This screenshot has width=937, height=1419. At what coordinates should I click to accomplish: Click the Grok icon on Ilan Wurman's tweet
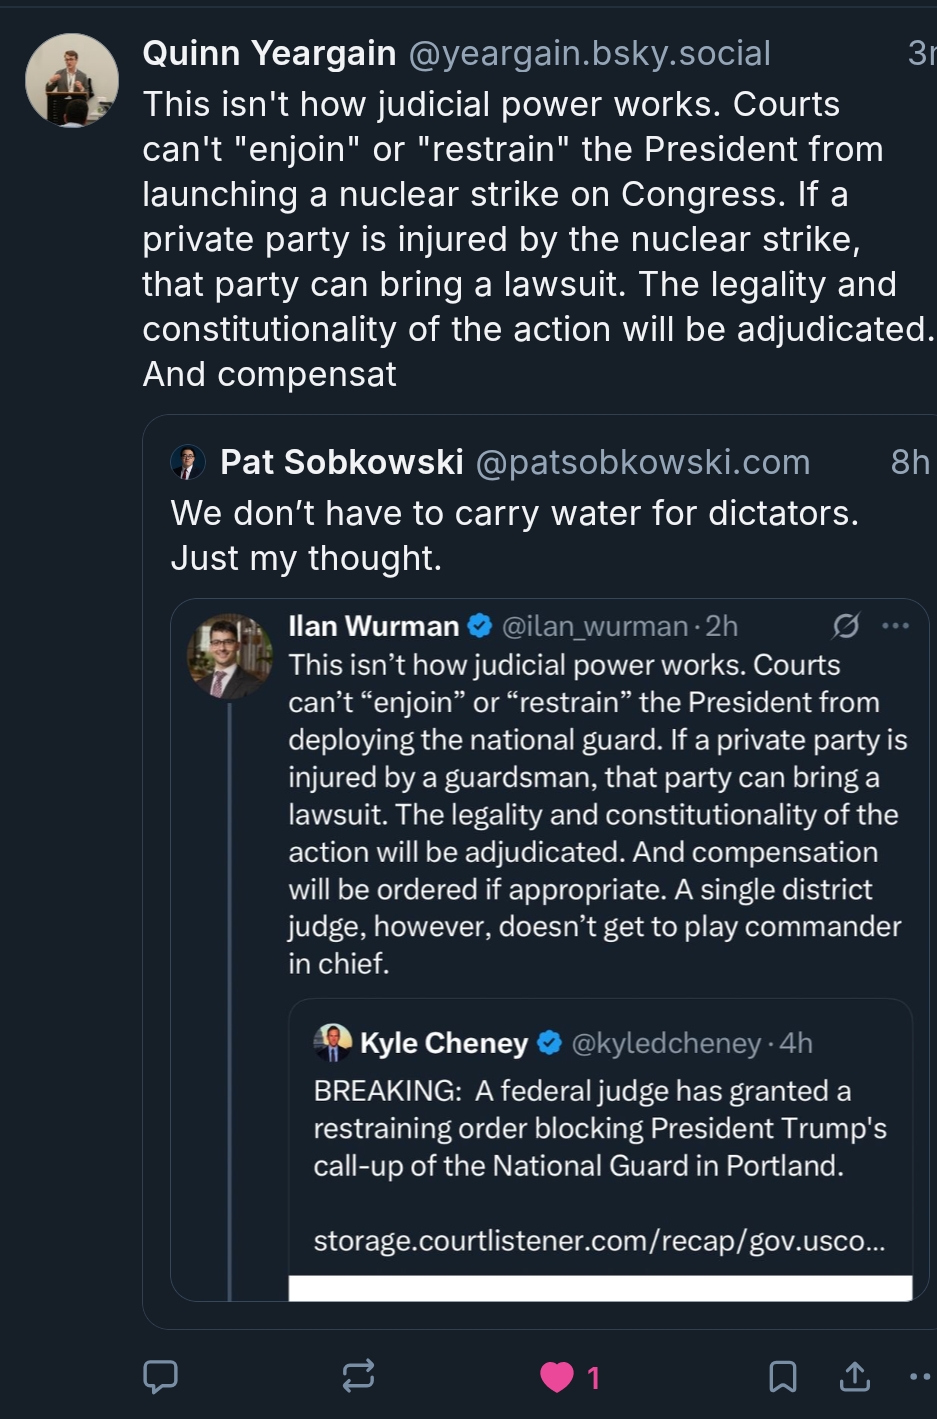tap(846, 626)
